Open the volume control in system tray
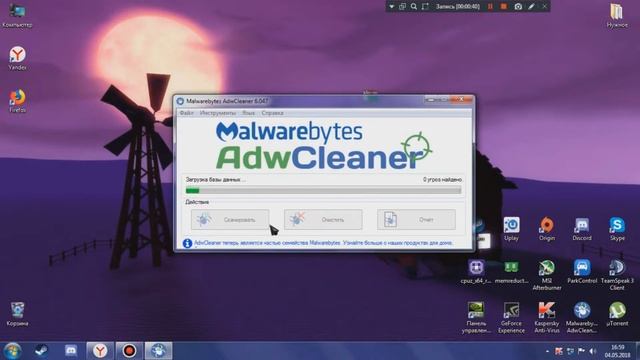Image resolution: width=640 pixels, height=360 pixels. 593,351
